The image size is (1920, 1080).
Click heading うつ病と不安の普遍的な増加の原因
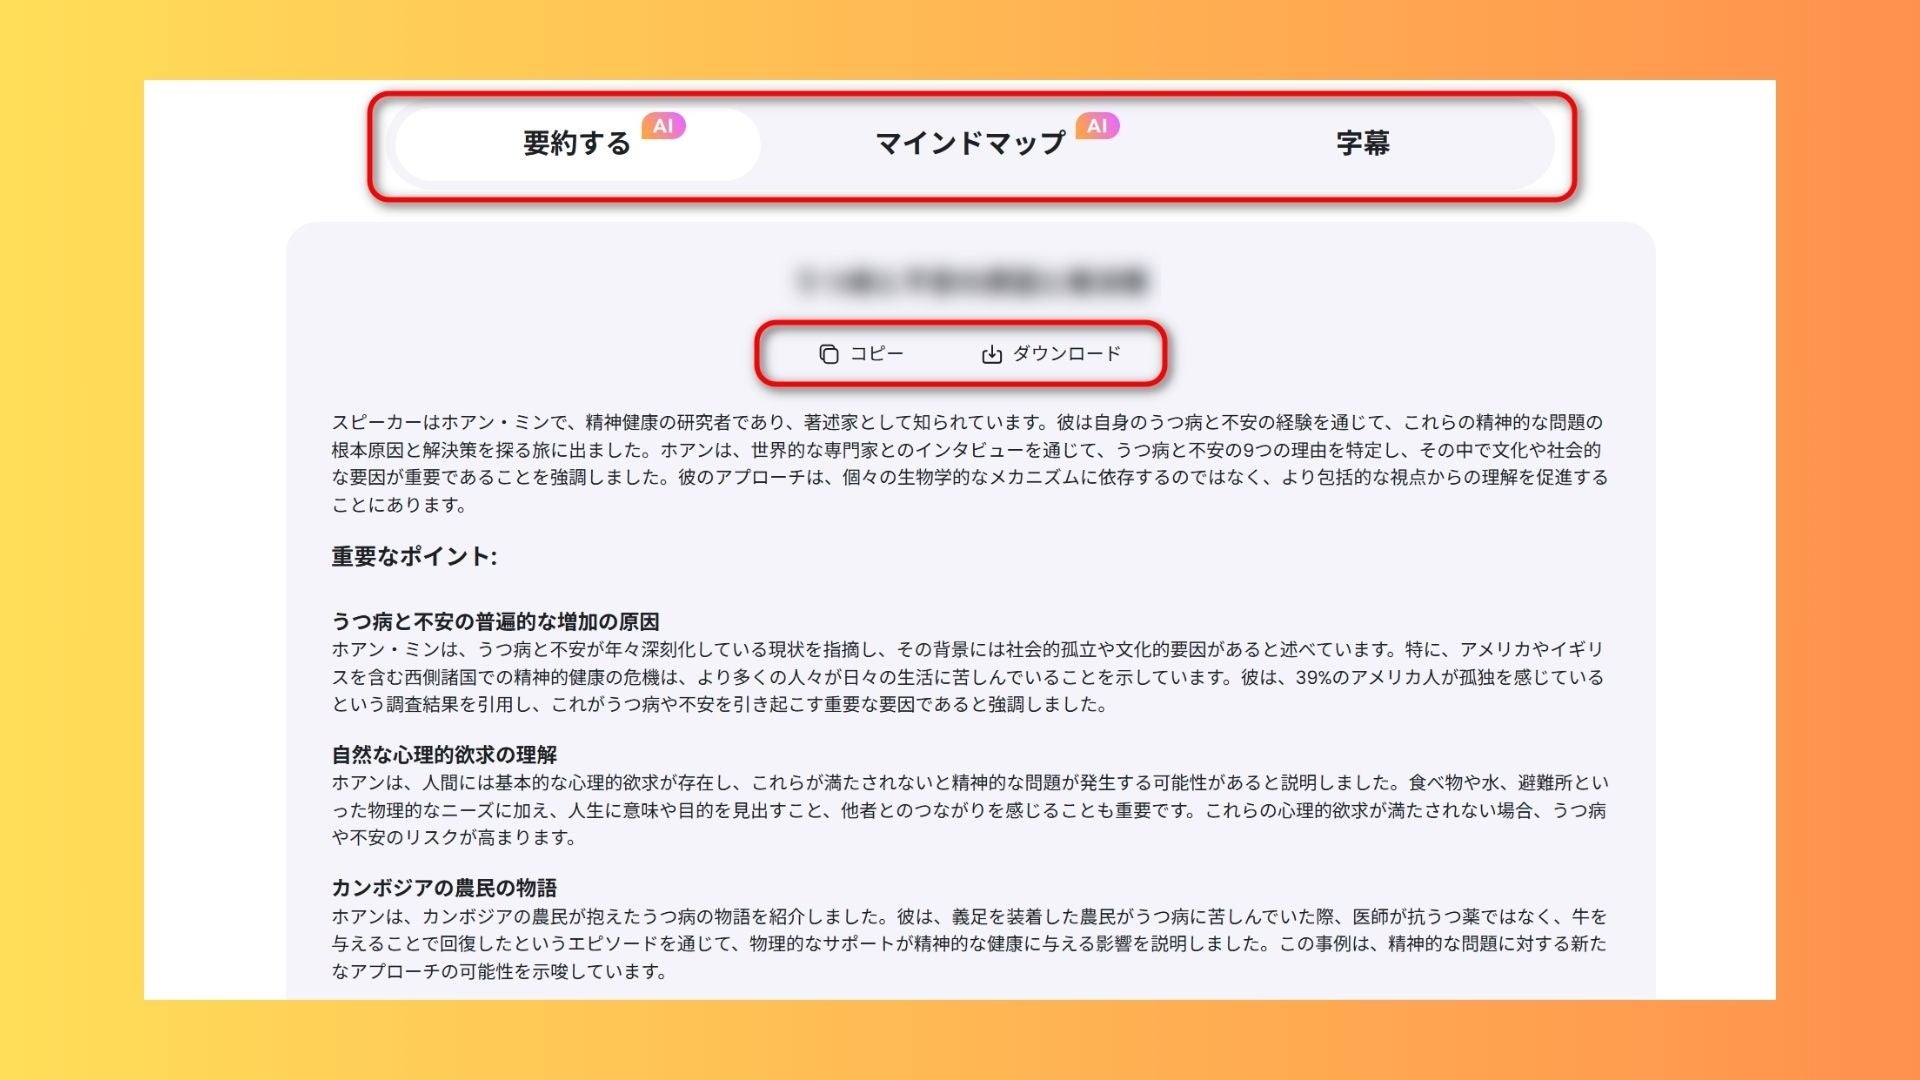pos(495,622)
